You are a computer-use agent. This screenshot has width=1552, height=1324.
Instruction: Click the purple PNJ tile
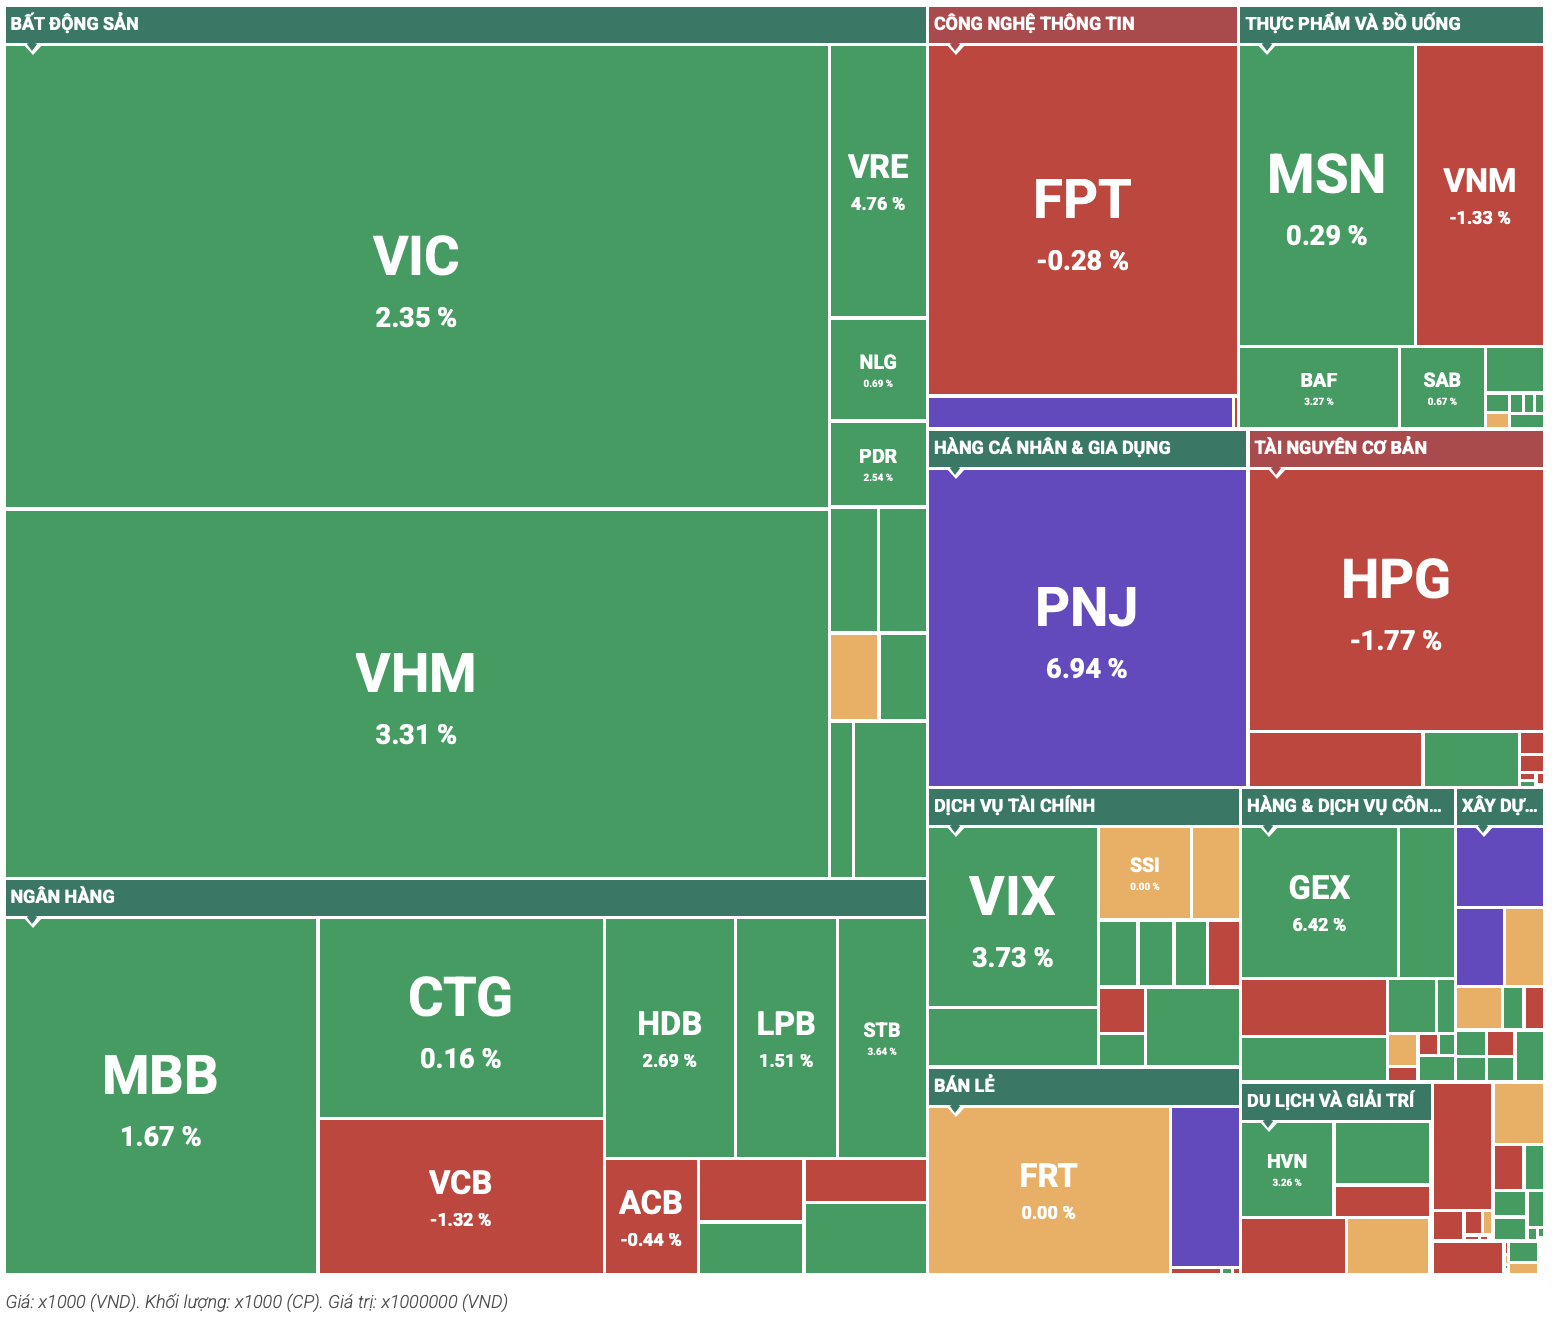(1086, 628)
